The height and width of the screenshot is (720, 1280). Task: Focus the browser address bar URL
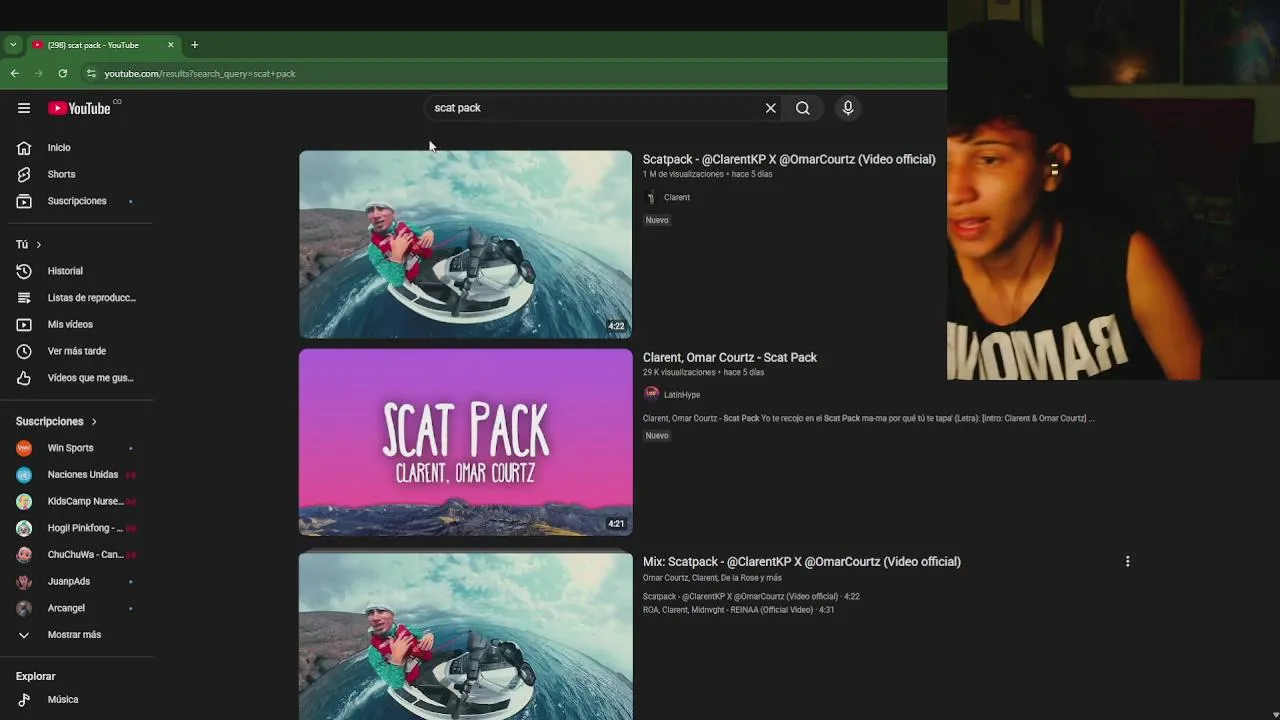point(200,74)
